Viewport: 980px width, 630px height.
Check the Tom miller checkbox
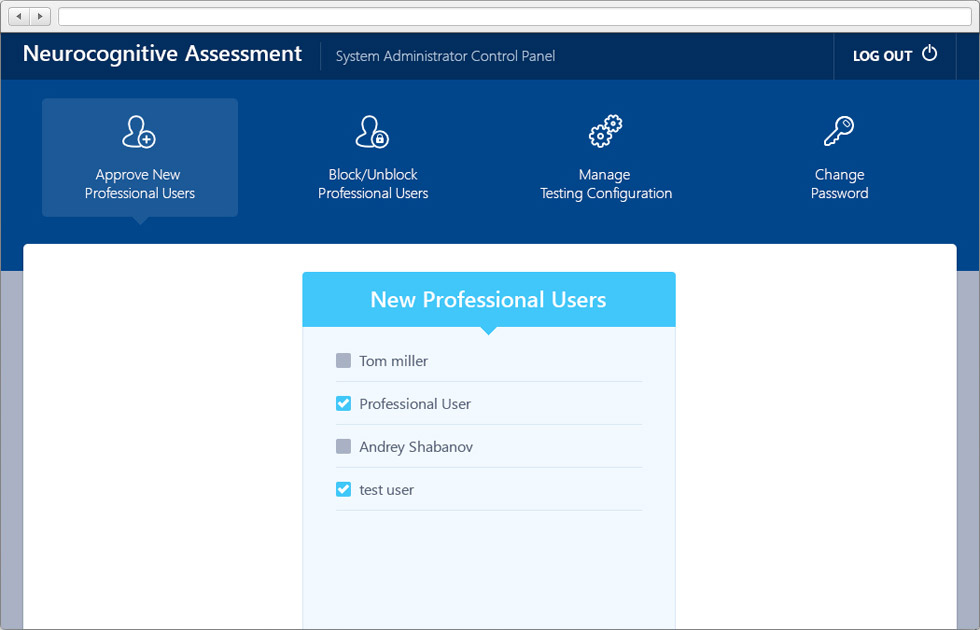343,361
